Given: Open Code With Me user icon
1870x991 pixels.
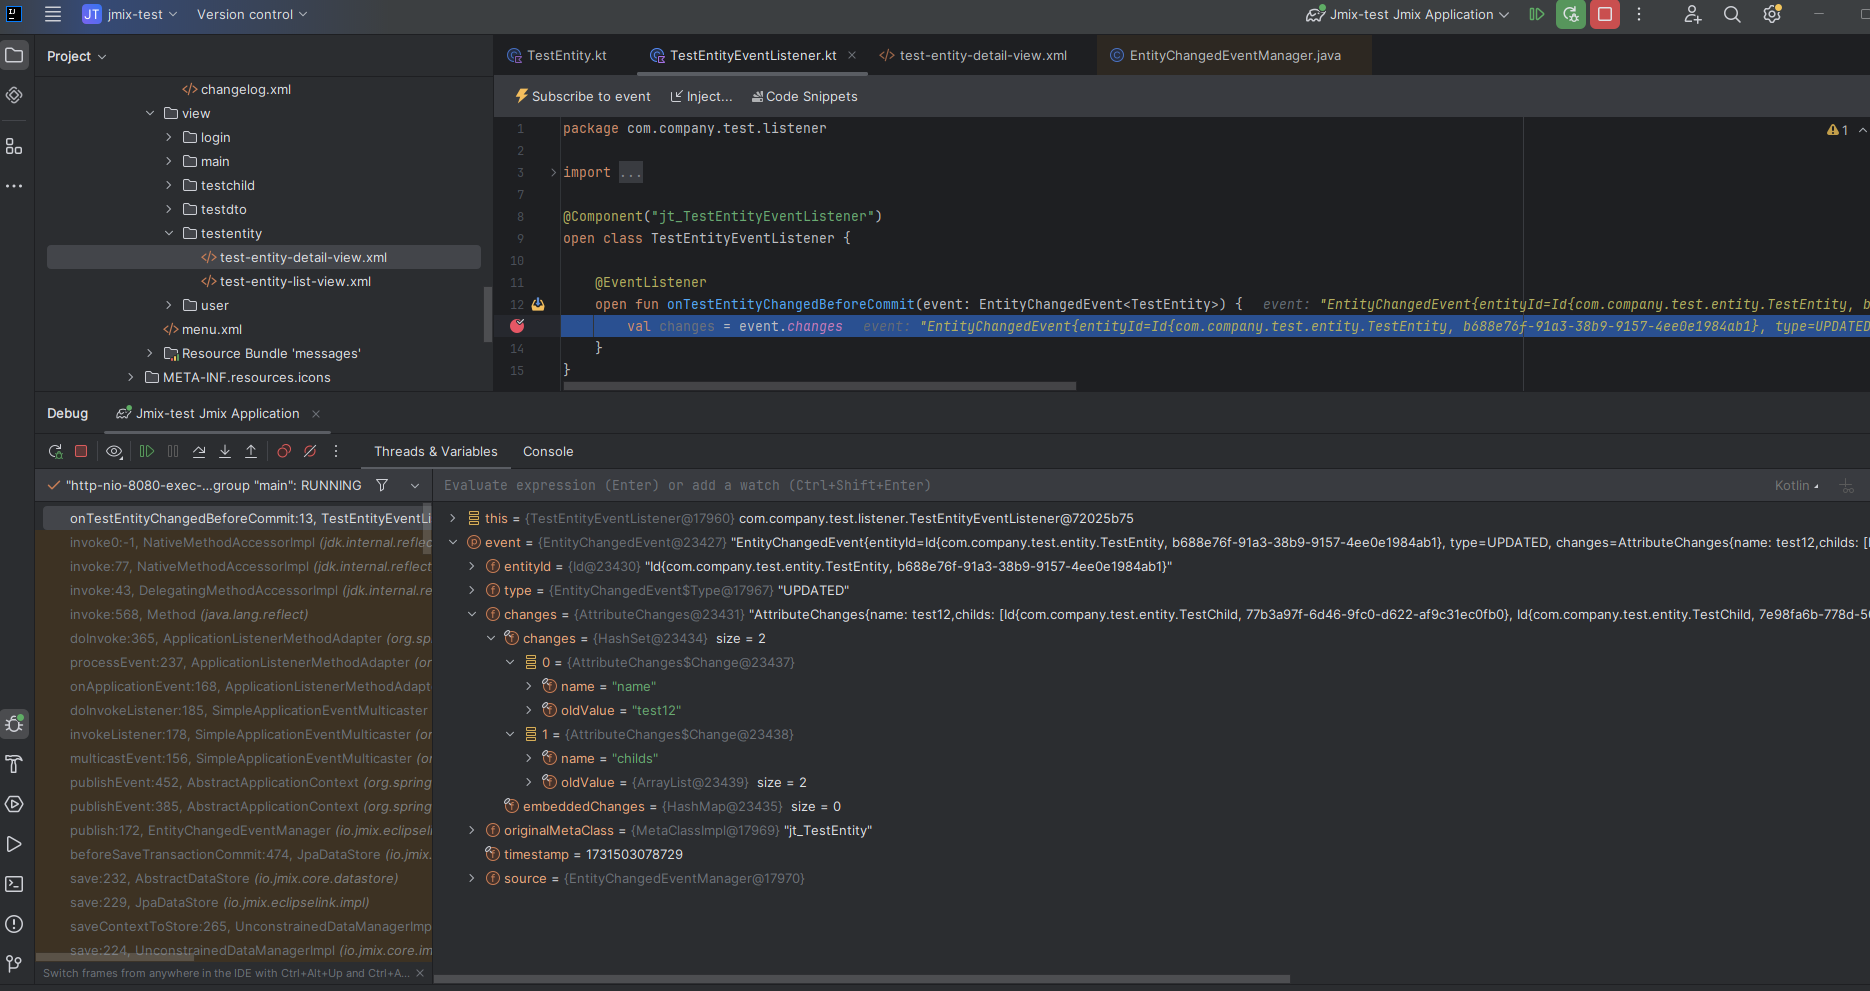Looking at the screenshot, I should point(1692,14).
